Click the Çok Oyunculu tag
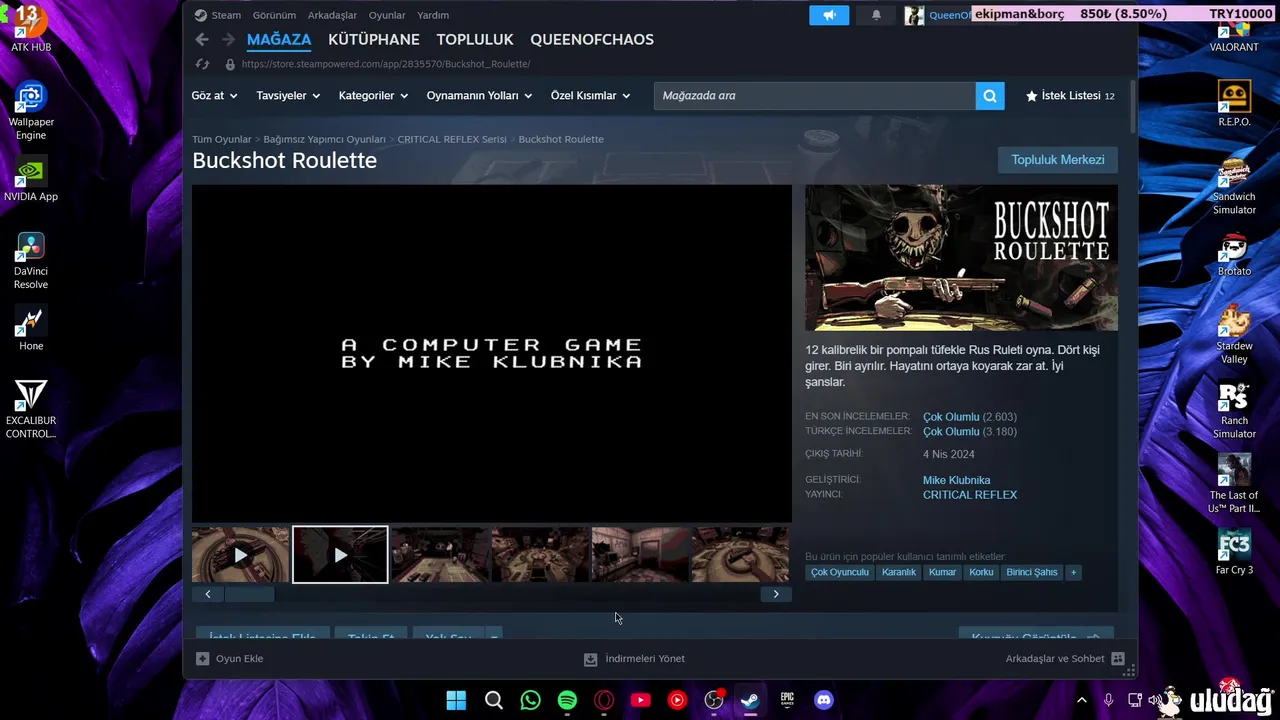 pyautogui.click(x=840, y=572)
